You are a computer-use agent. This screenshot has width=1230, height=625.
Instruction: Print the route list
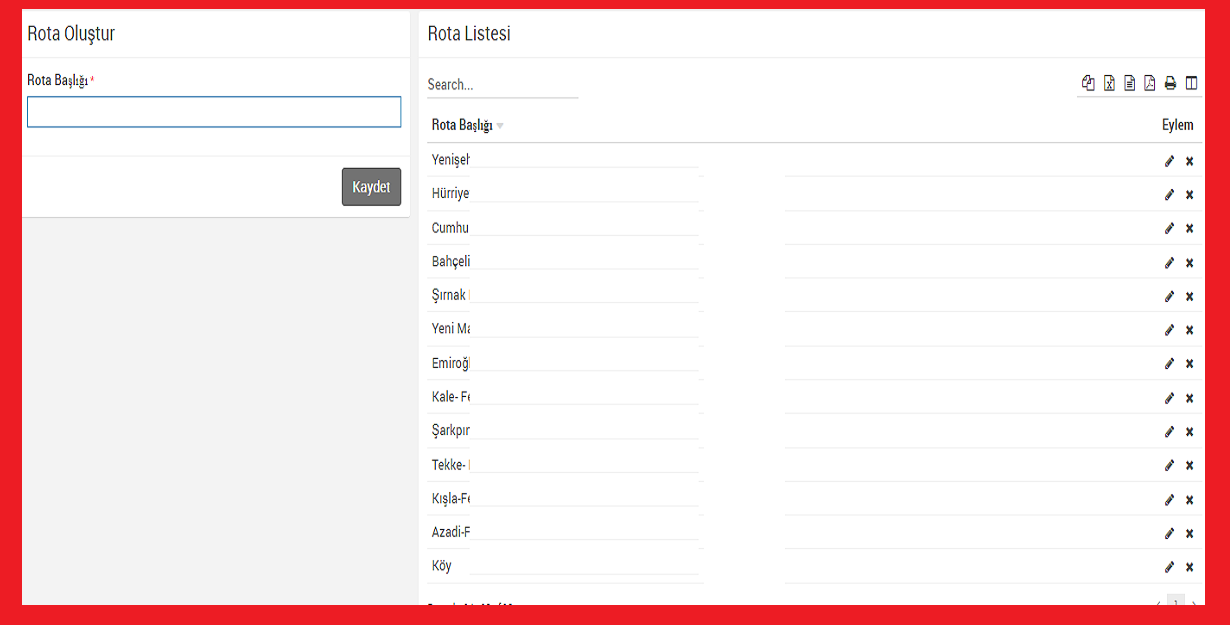click(x=1170, y=84)
